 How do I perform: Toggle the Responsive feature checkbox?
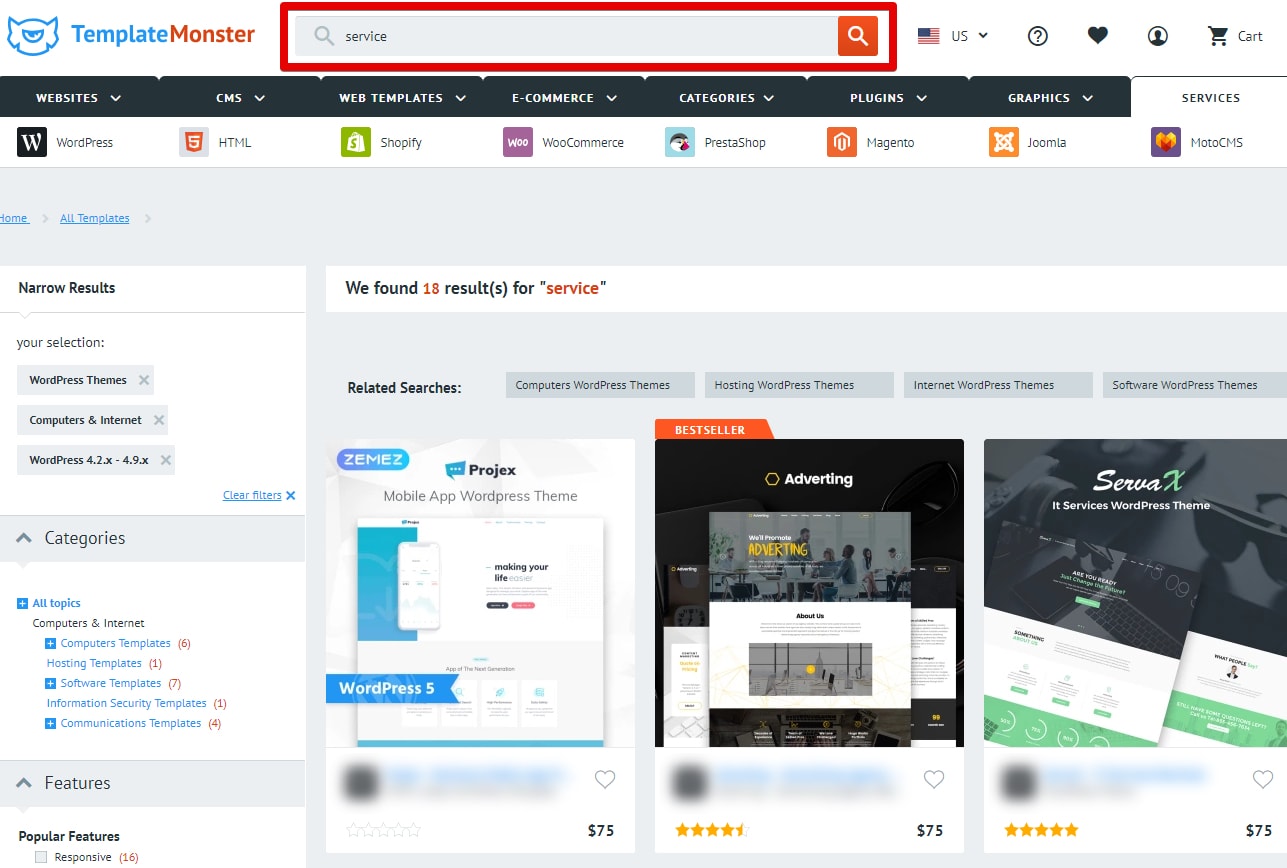(41, 857)
